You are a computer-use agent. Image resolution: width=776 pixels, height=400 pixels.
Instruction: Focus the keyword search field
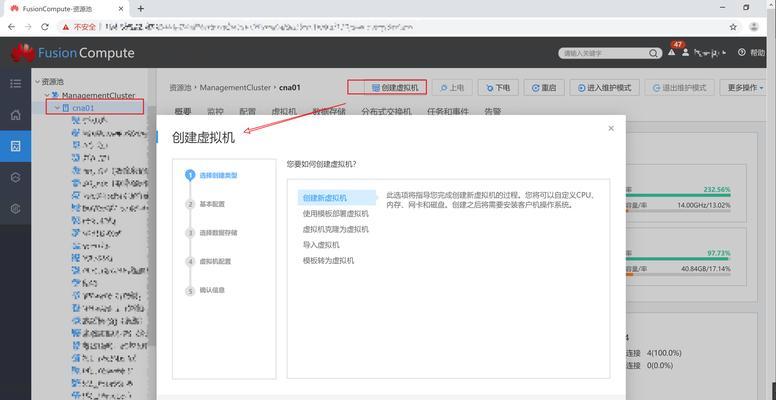(x=605, y=53)
